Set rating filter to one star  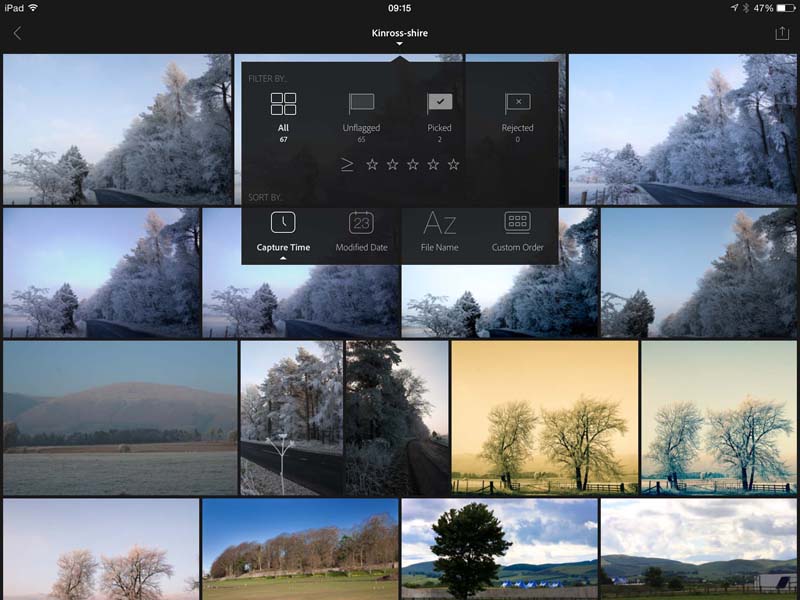point(372,164)
